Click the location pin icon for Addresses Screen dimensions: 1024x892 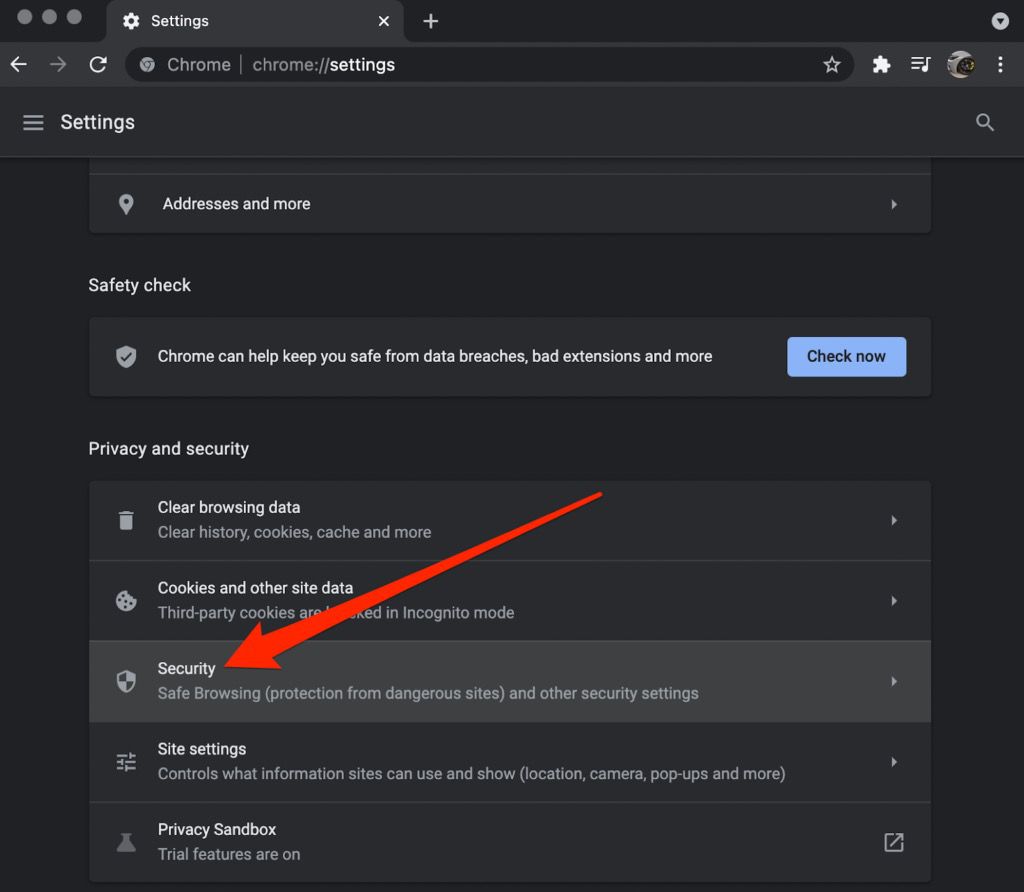coord(126,204)
